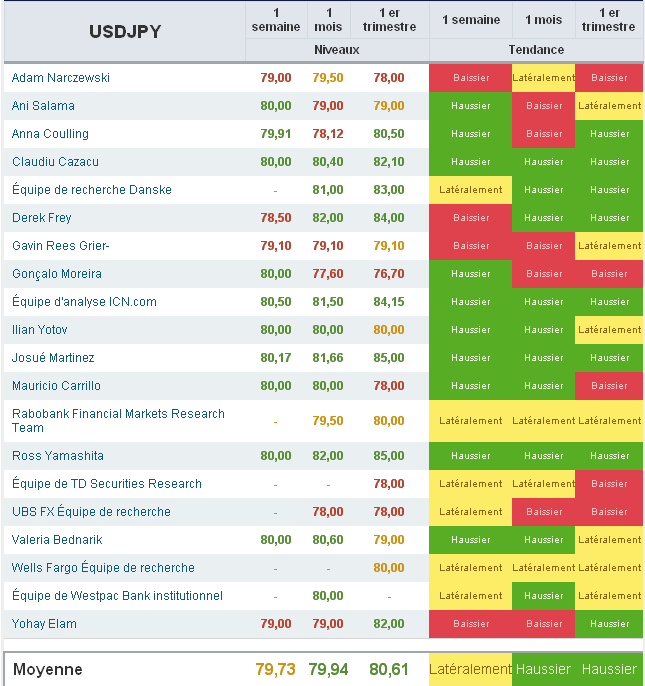The width and height of the screenshot is (645, 686).
Task: Click the Moyenne quarterly Haussier trend cell
Action: pyautogui.click(x=609, y=669)
